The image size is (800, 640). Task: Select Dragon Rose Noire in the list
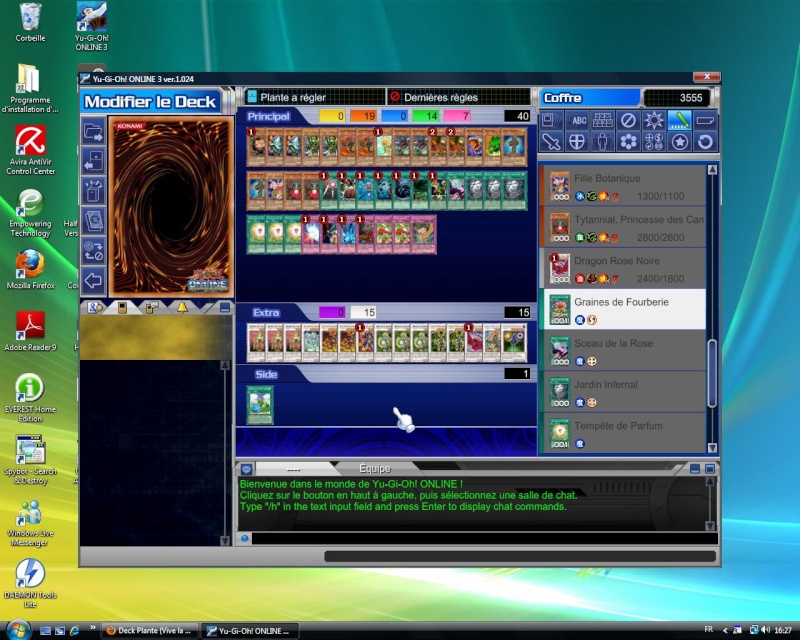[622, 268]
